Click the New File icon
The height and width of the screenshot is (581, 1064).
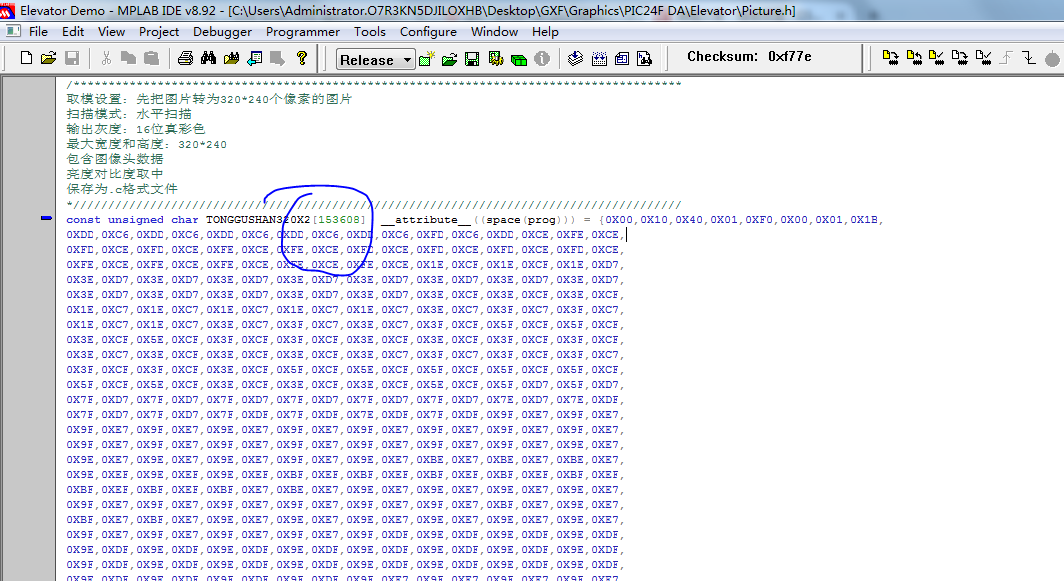point(26,58)
